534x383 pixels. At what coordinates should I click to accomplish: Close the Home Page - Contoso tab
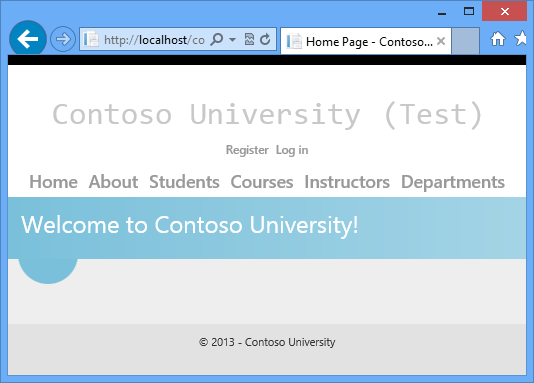[441, 41]
